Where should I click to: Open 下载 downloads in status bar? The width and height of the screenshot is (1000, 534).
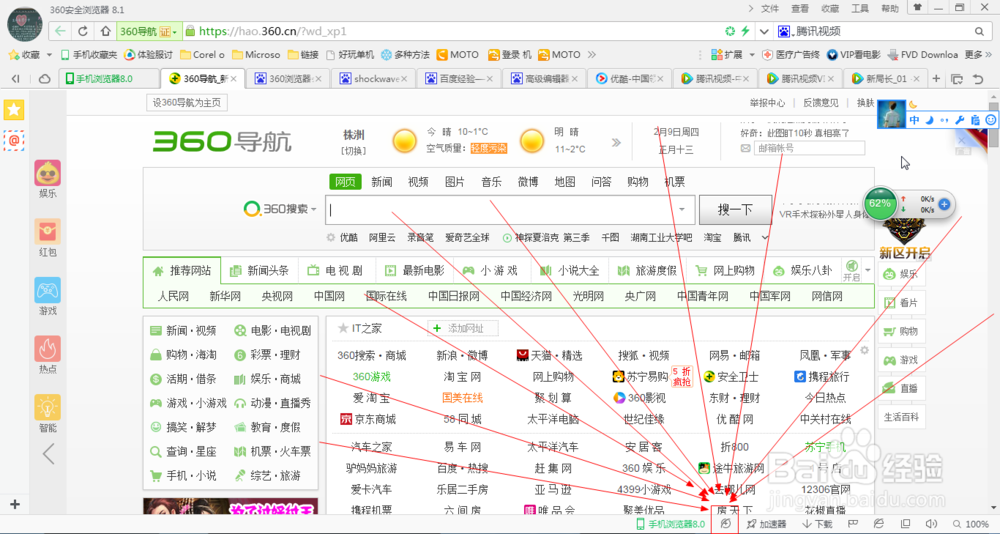coord(817,524)
